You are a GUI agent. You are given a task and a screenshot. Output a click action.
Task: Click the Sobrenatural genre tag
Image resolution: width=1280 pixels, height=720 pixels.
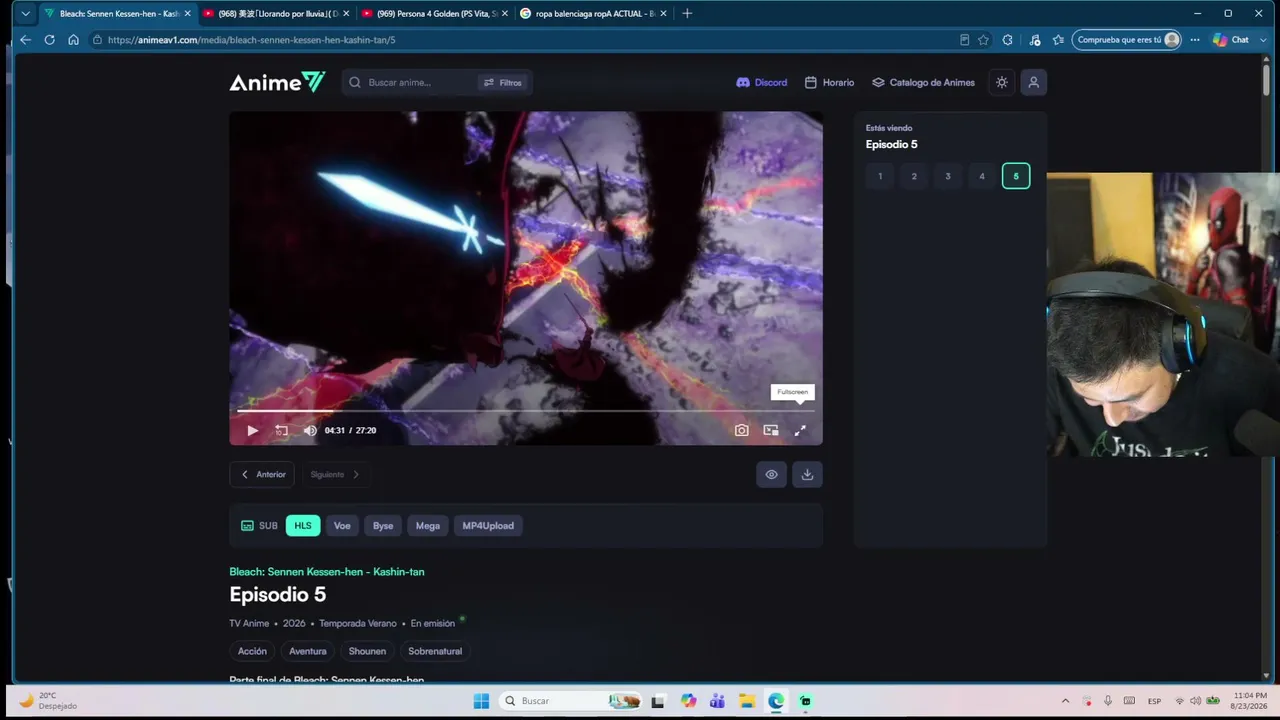coord(435,651)
